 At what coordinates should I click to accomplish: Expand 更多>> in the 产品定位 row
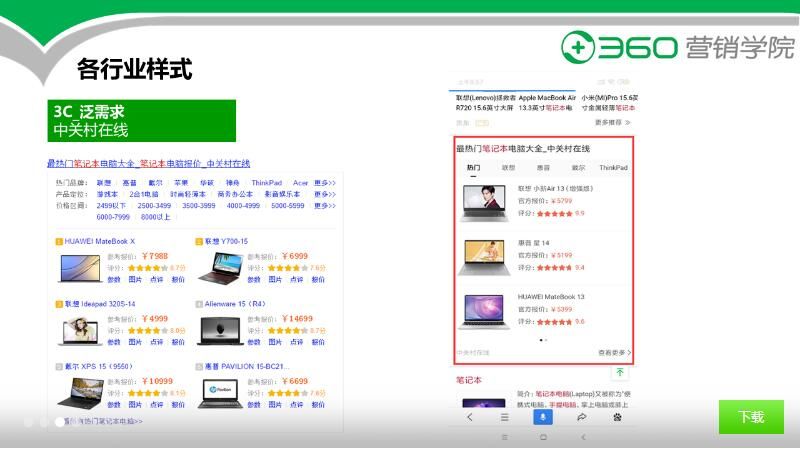point(325,194)
